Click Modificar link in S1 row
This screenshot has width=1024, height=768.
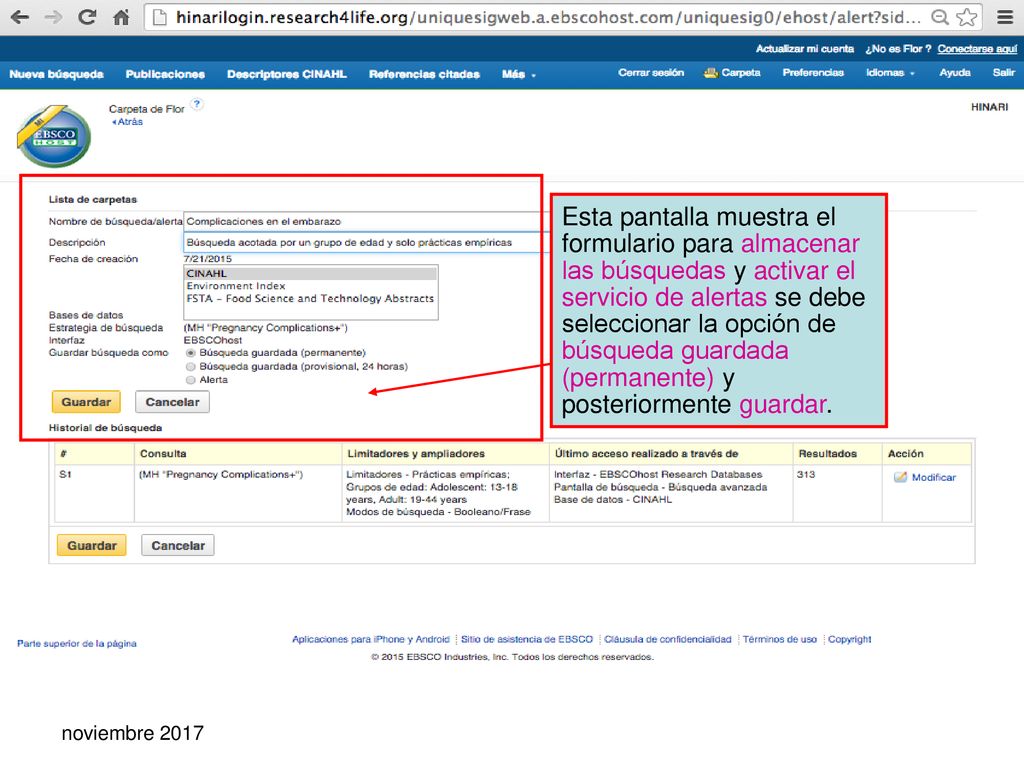(x=933, y=477)
